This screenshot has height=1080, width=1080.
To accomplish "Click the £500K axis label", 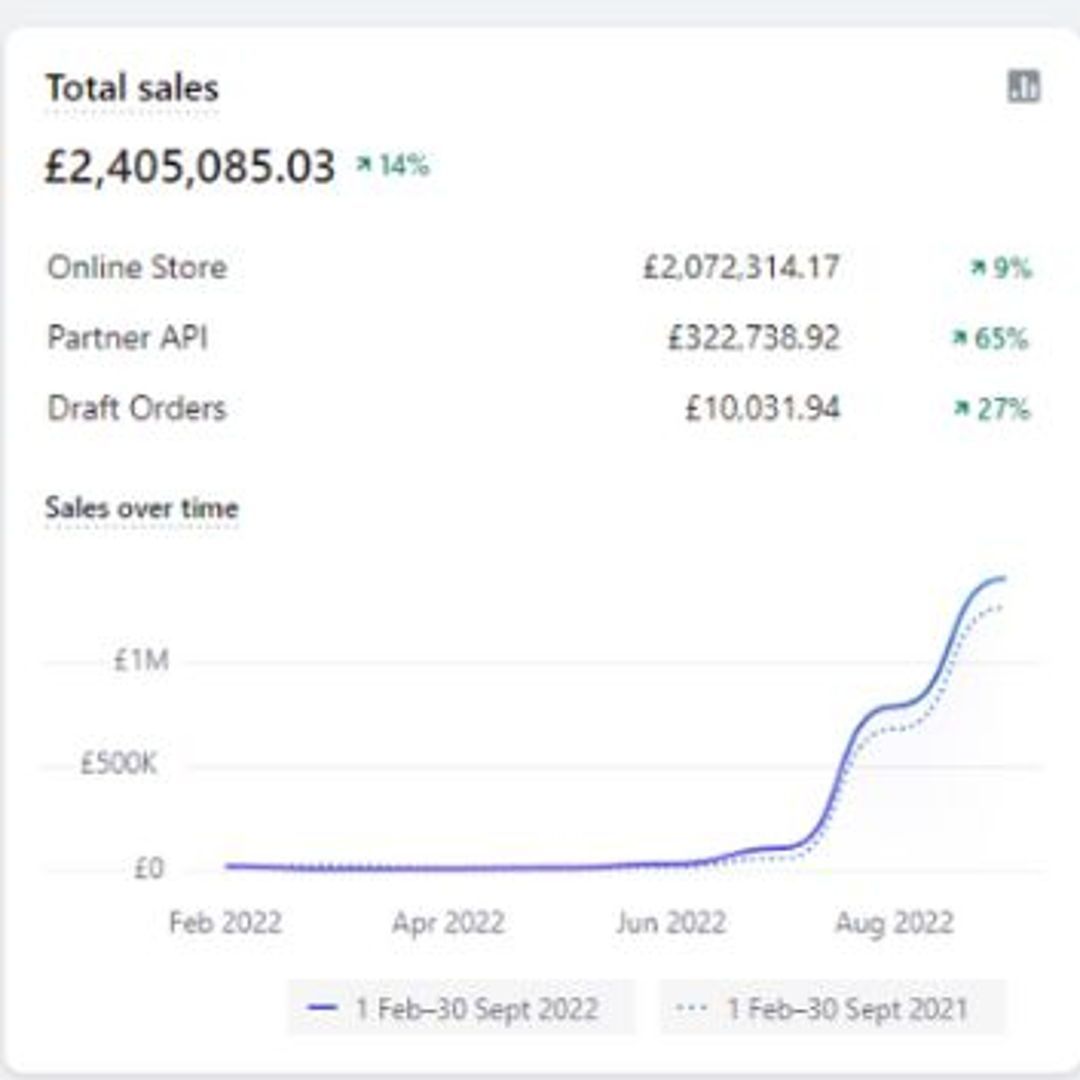I will tap(118, 763).
